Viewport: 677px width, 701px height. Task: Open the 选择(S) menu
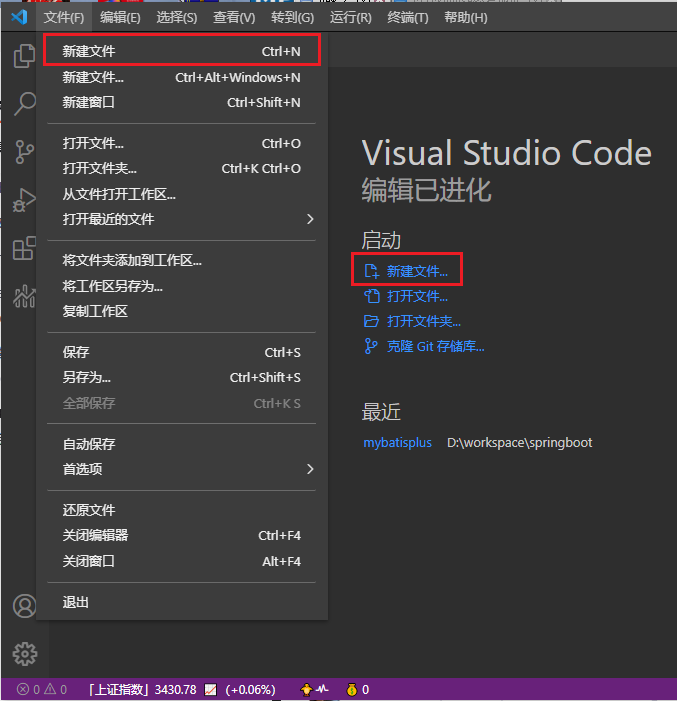point(177,17)
